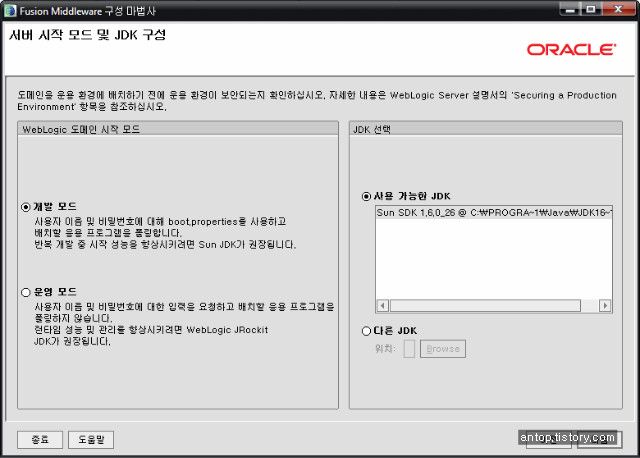Image resolution: width=640 pixels, height=458 pixels.
Task: Click the 서버 시작 모드 및 JDK 구성 heading
Action: [x=87, y=35]
